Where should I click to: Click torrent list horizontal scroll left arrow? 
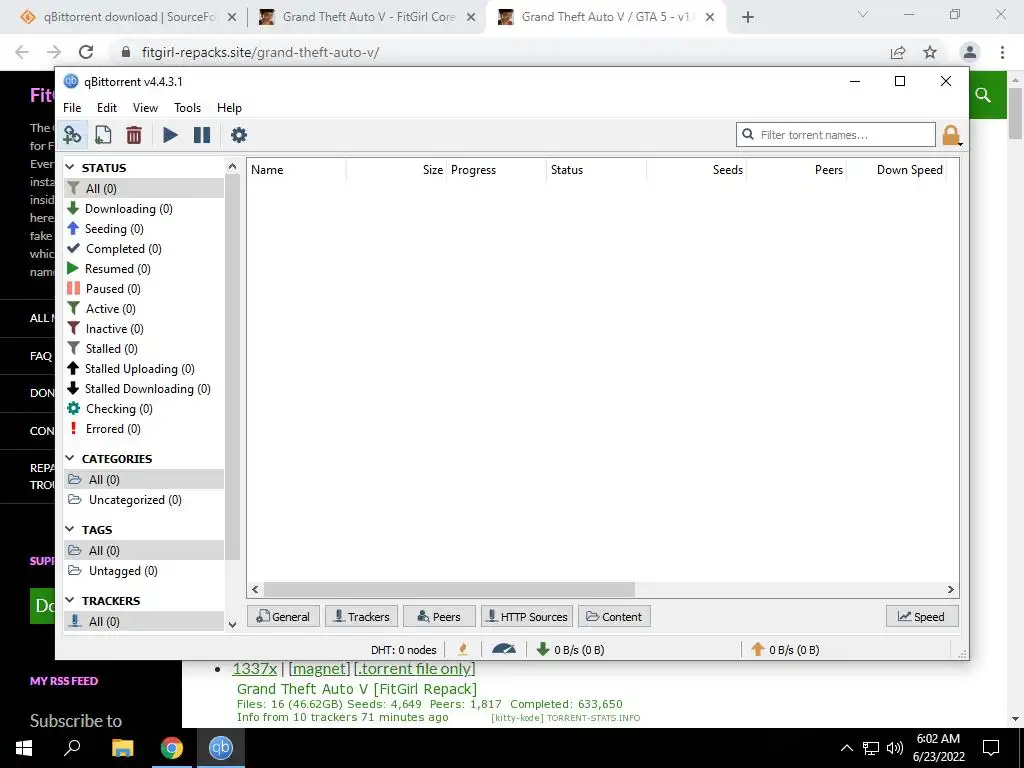pyautogui.click(x=255, y=590)
